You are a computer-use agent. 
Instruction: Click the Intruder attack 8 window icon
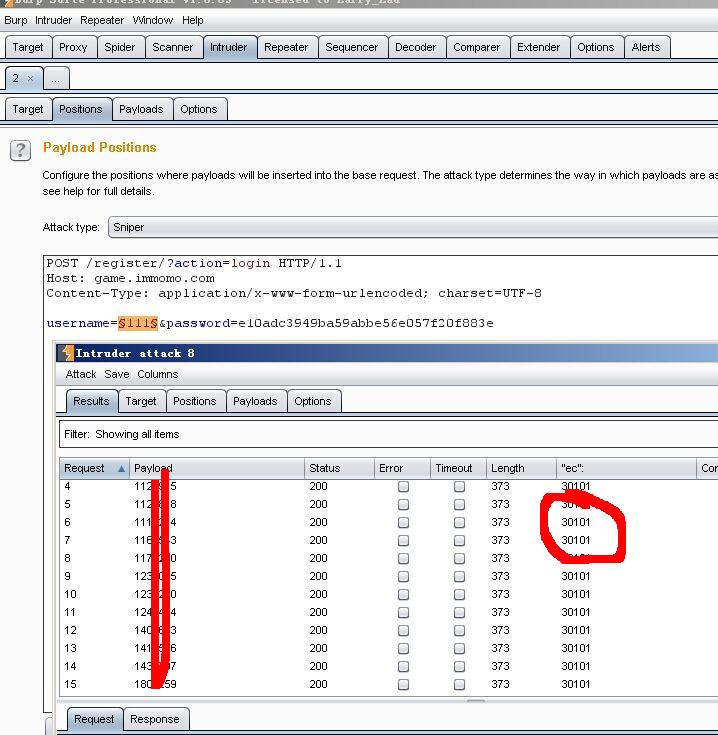(x=67, y=353)
